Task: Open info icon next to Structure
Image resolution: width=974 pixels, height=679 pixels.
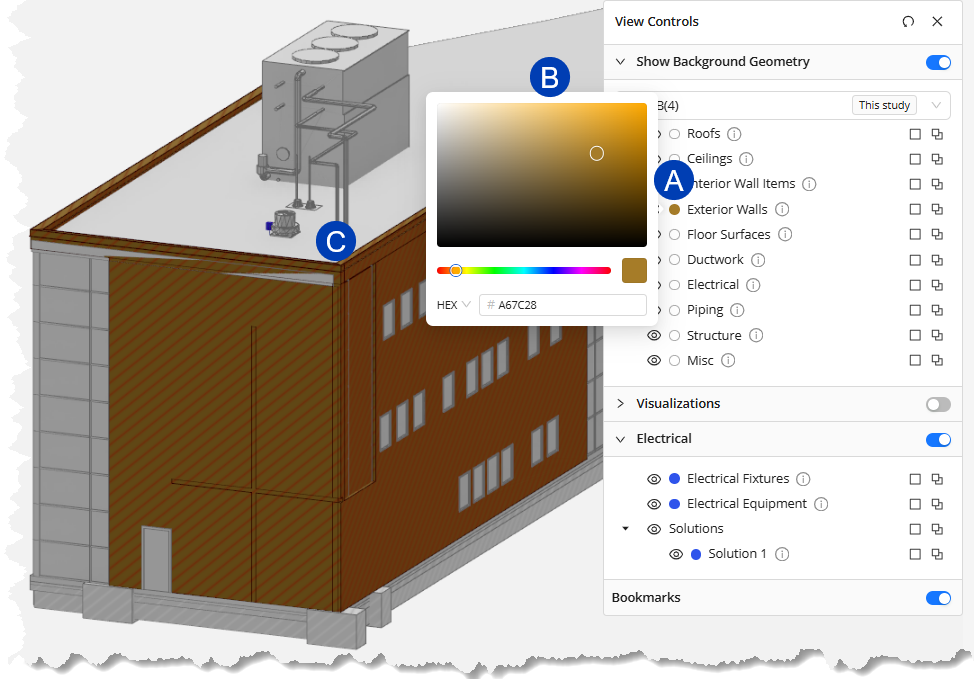Action: click(x=756, y=335)
